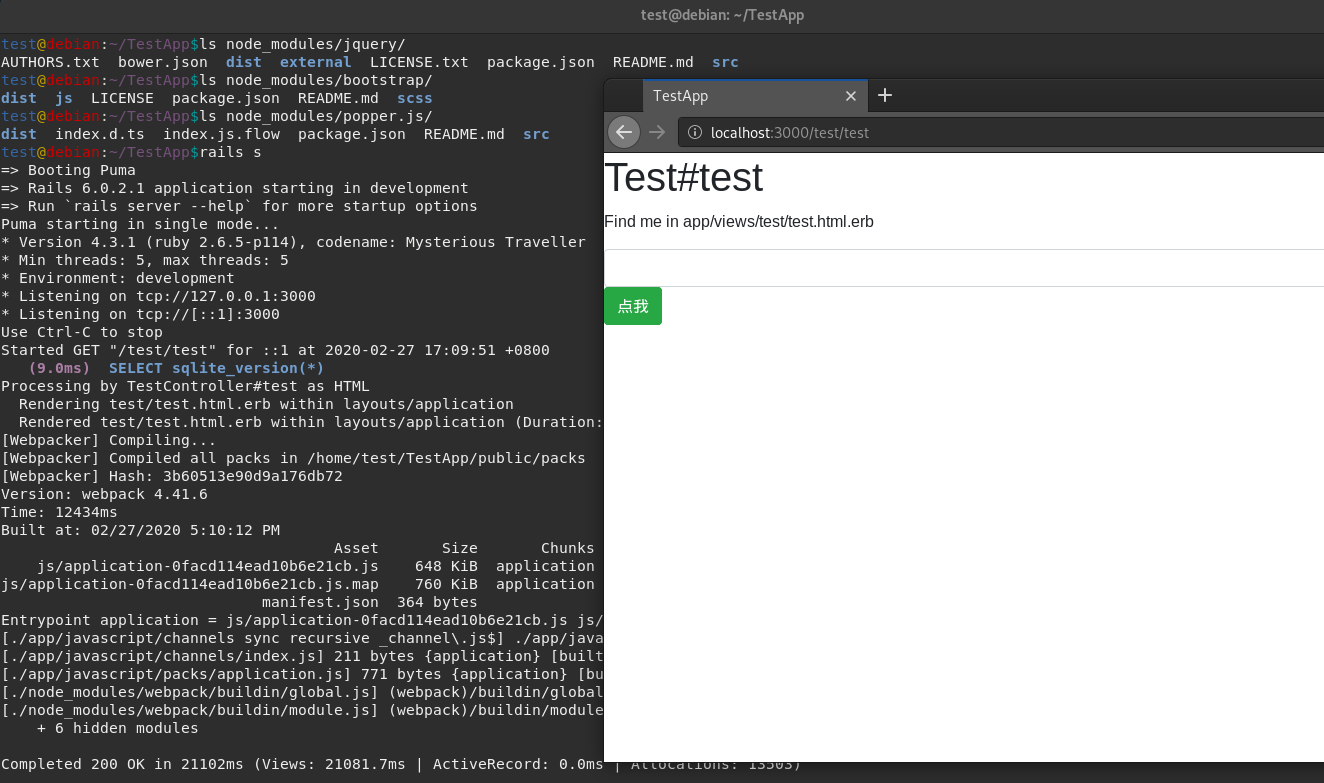Click the terminal title bar test@debian: ~/TestApp

722,15
